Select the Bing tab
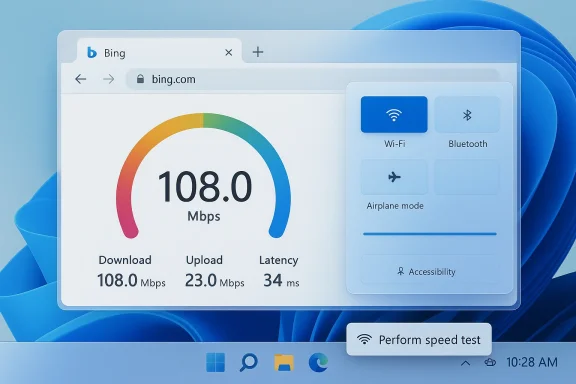The height and width of the screenshot is (384, 576). 159,51
